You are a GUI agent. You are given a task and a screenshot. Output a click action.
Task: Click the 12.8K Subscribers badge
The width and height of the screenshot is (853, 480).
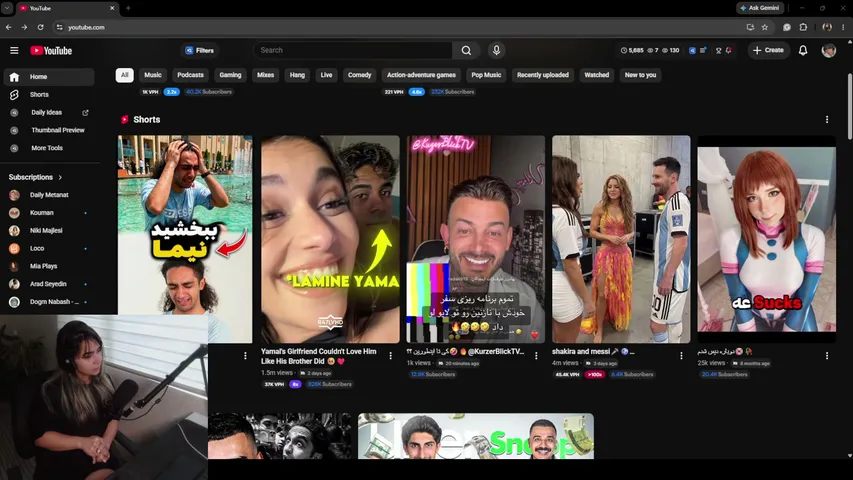(x=433, y=374)
